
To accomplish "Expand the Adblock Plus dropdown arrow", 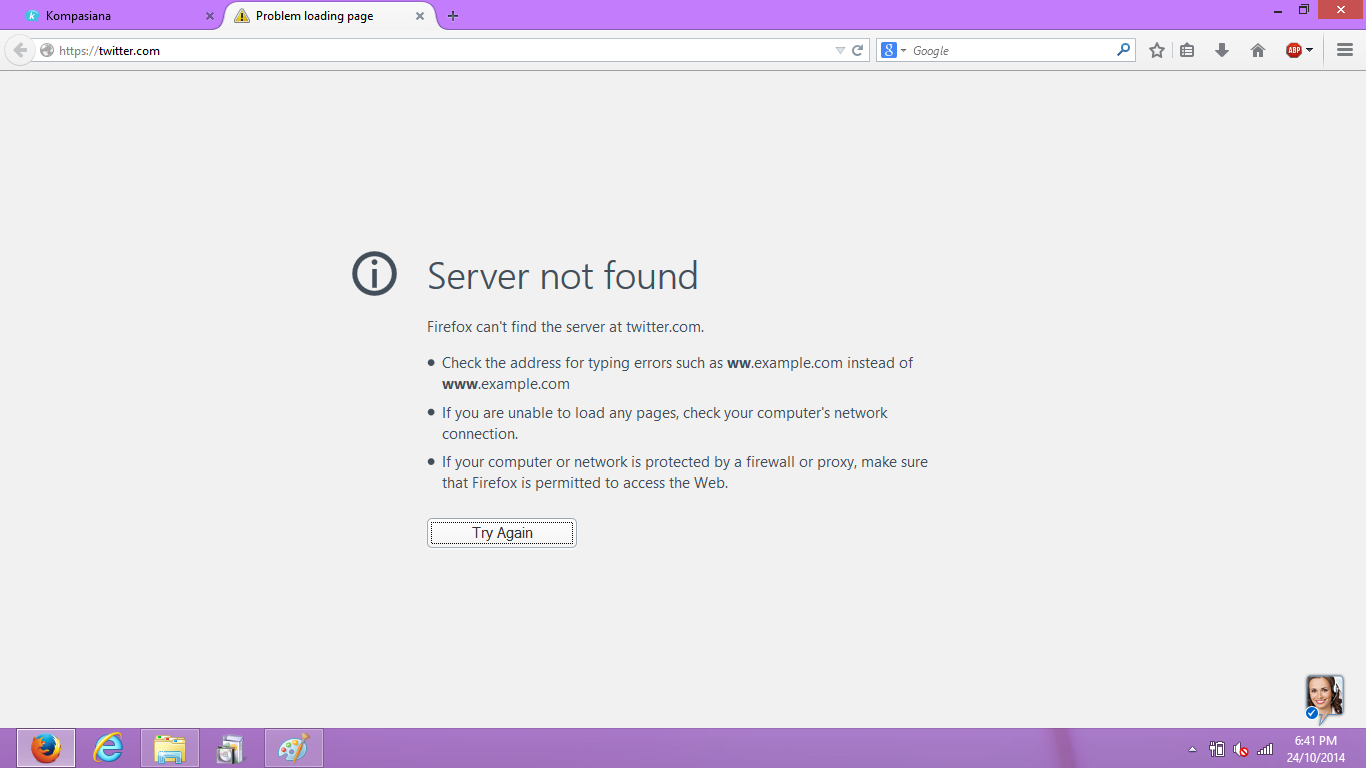I will click(x=1310, y=50).
